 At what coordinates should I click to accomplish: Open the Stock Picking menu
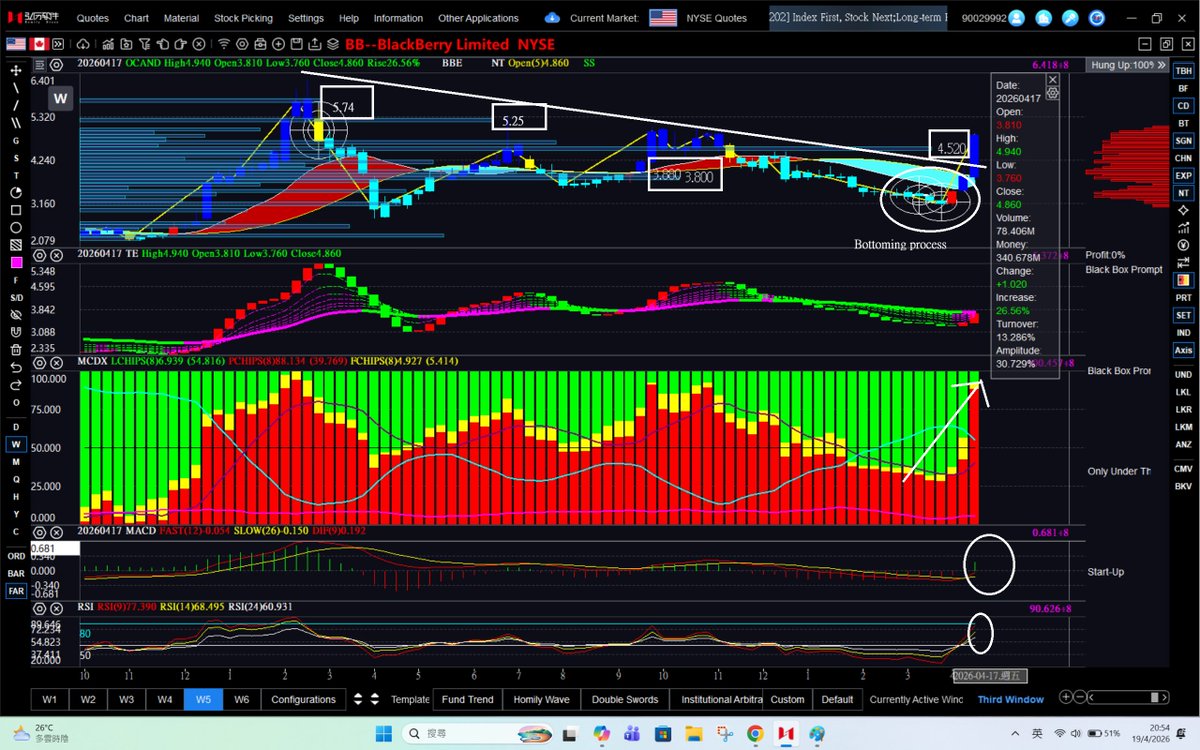pyautogui.click(x=242, y=18)
